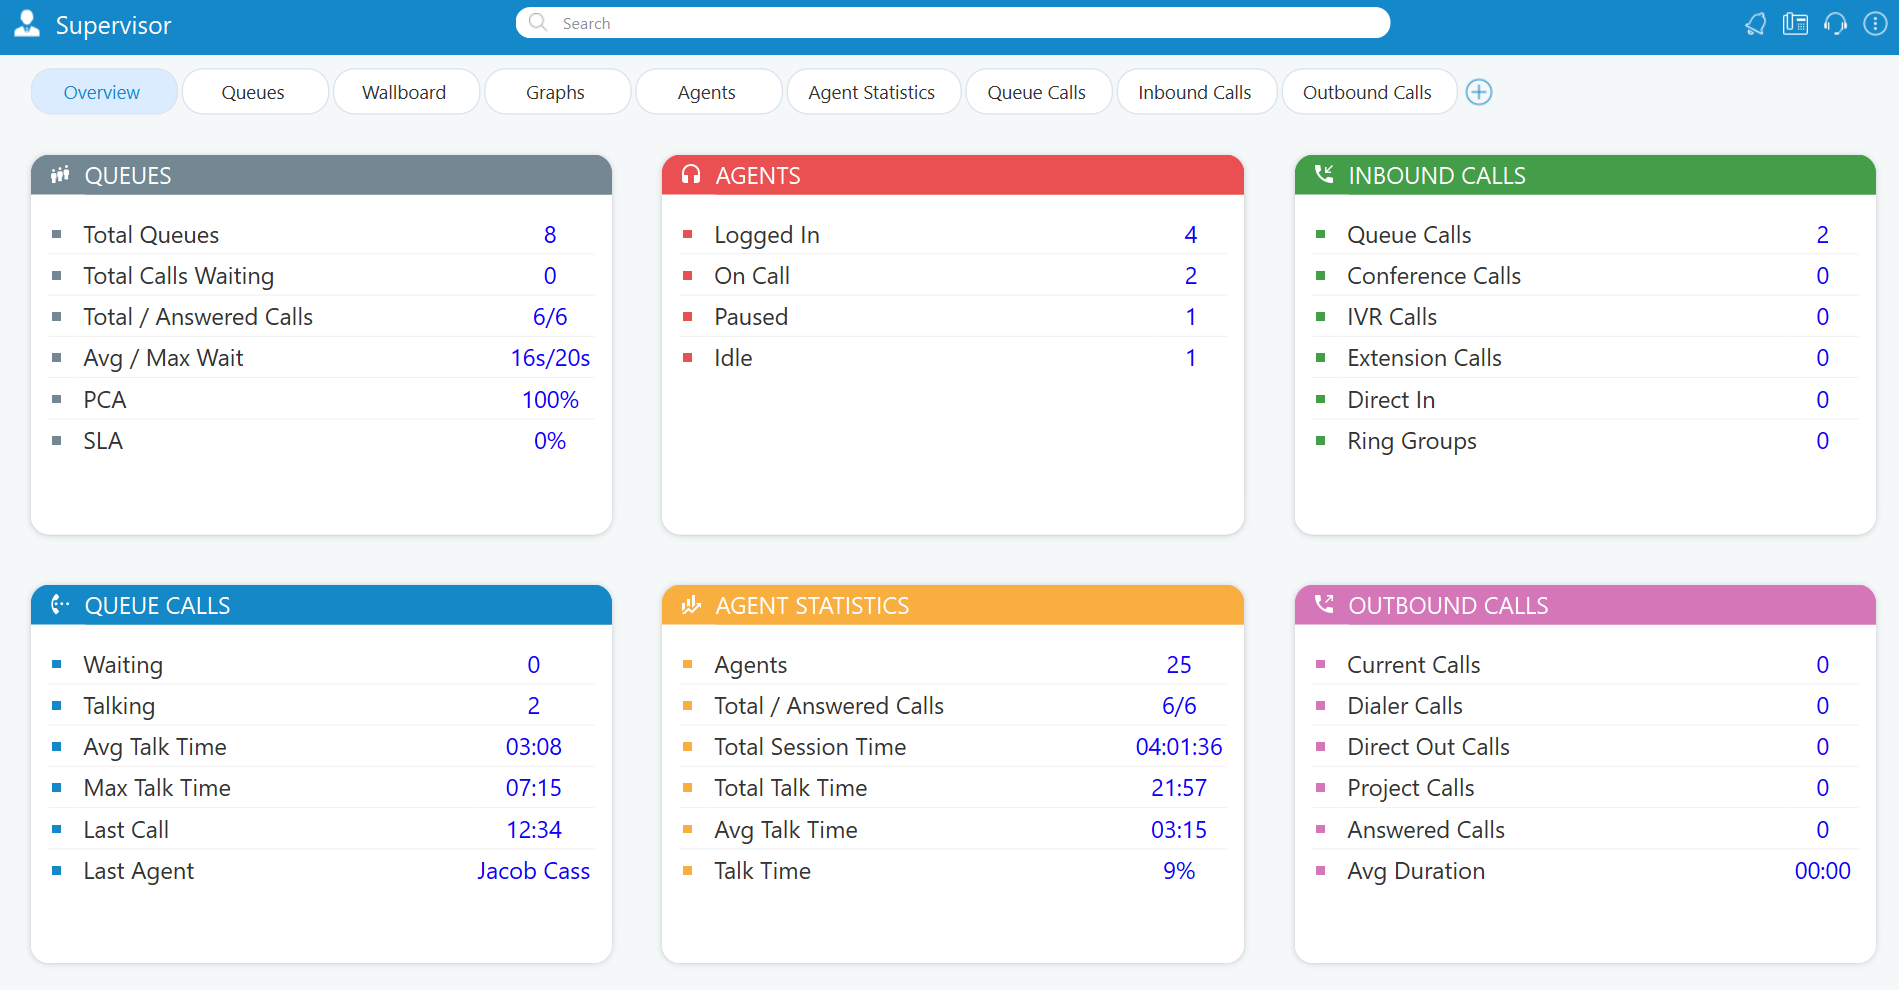1899x990 pixels.
Task: Click Last Agent Jacob Cass
Action: pos(533,871)
